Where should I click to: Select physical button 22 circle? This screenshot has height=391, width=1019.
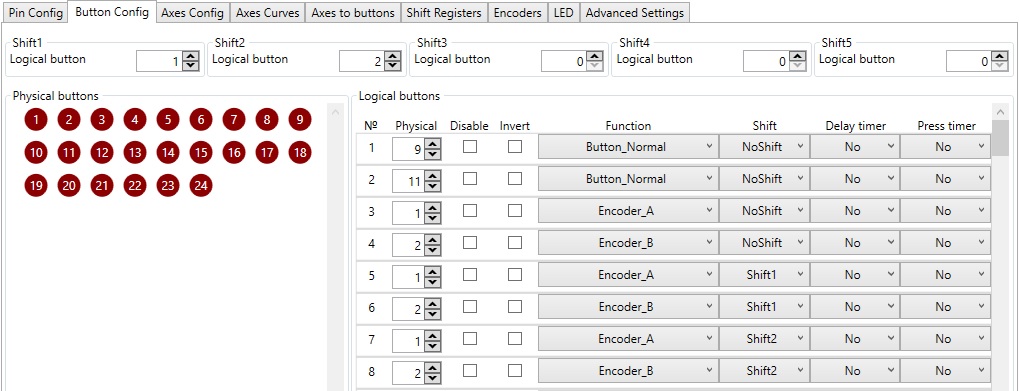[x=135, y=185]
